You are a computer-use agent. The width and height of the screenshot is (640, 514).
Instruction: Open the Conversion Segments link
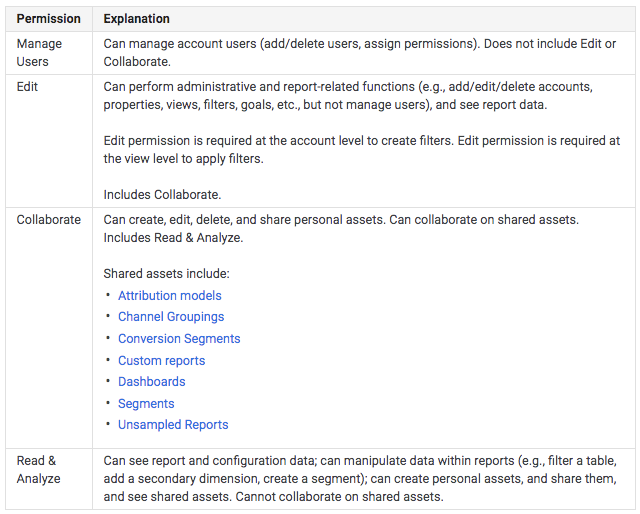tap(179, 339)
